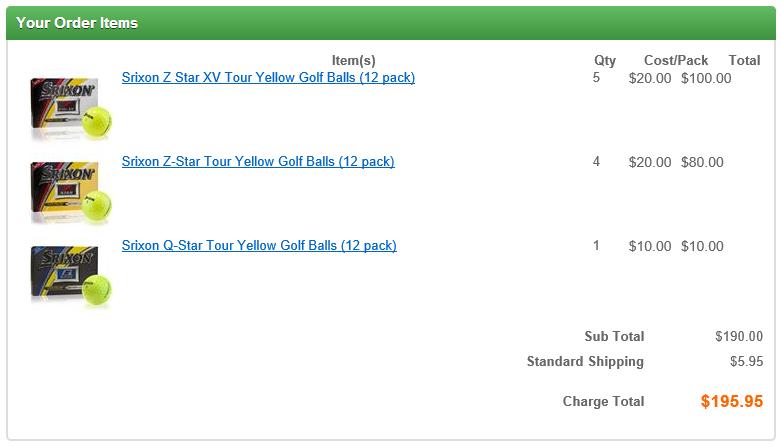Click the $190.00 sub total amount
Screen dimensions: 780x447
tap(739, 337)
